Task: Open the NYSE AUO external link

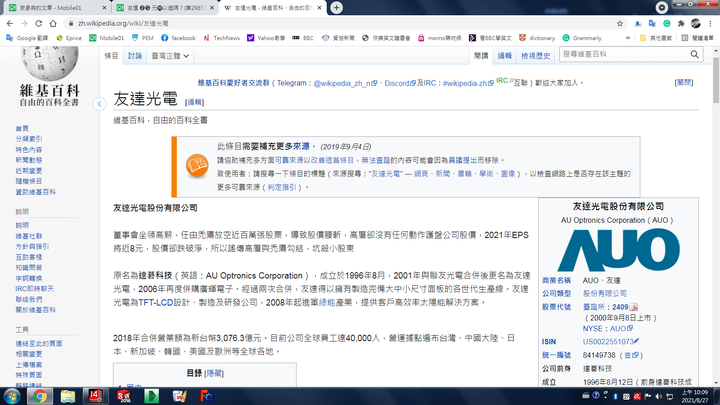Action: (x=621, y=329)
